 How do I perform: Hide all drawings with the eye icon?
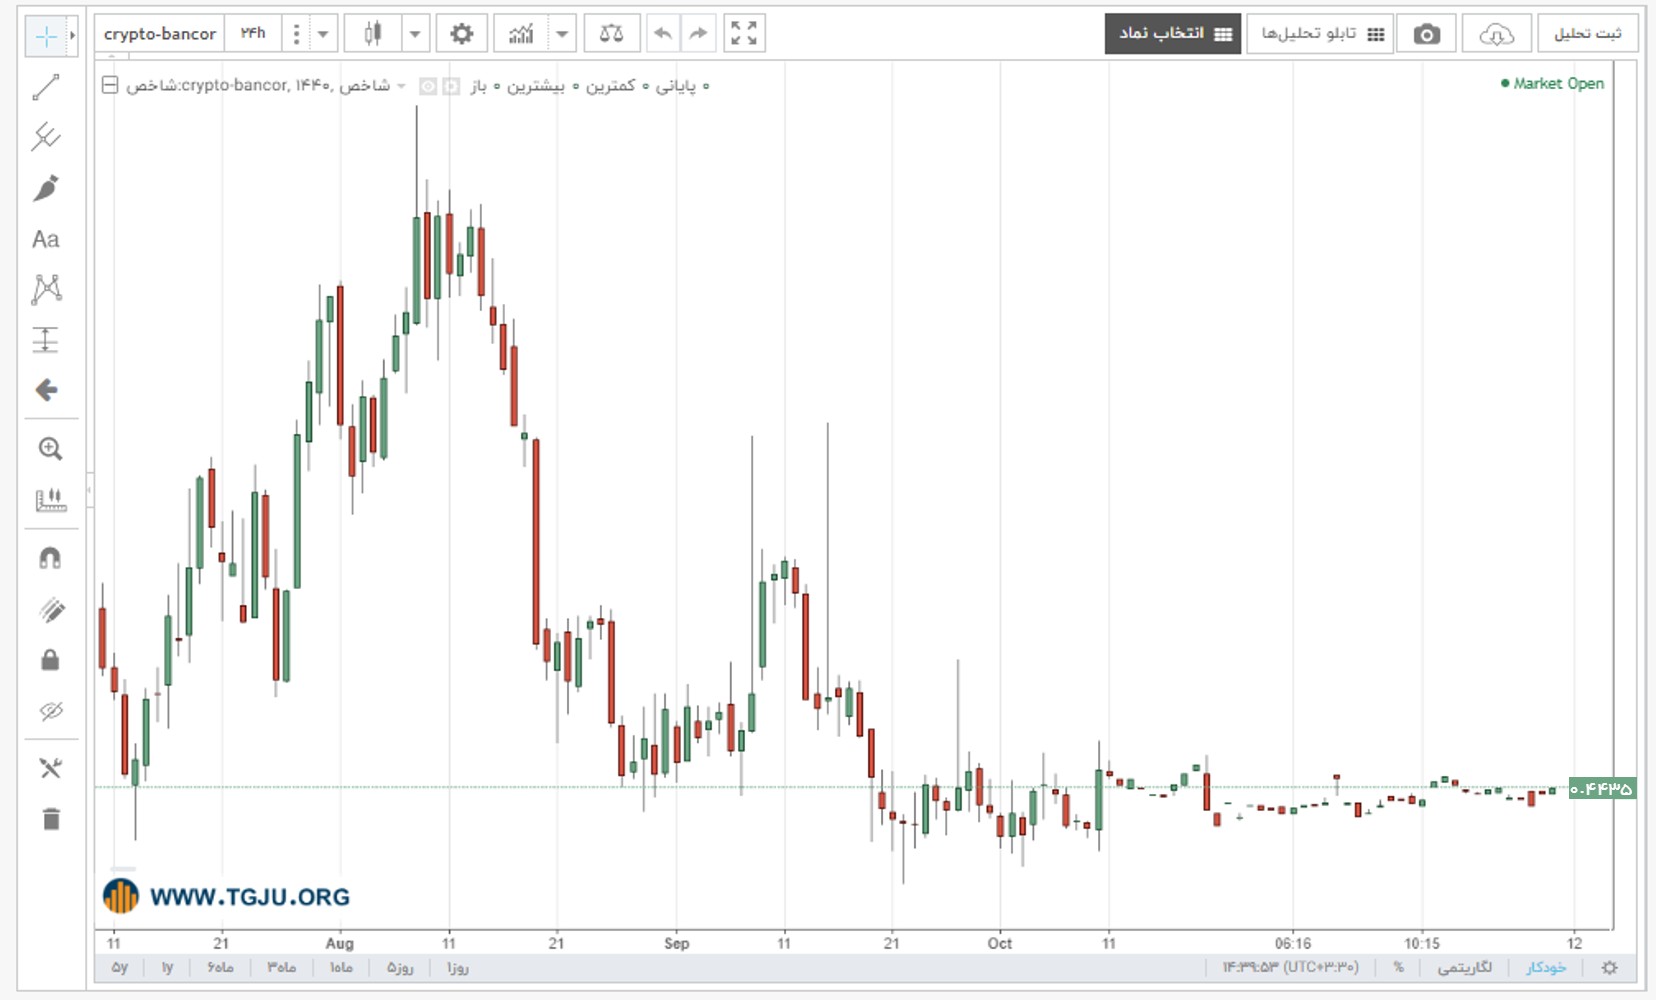tap(50, 711)
